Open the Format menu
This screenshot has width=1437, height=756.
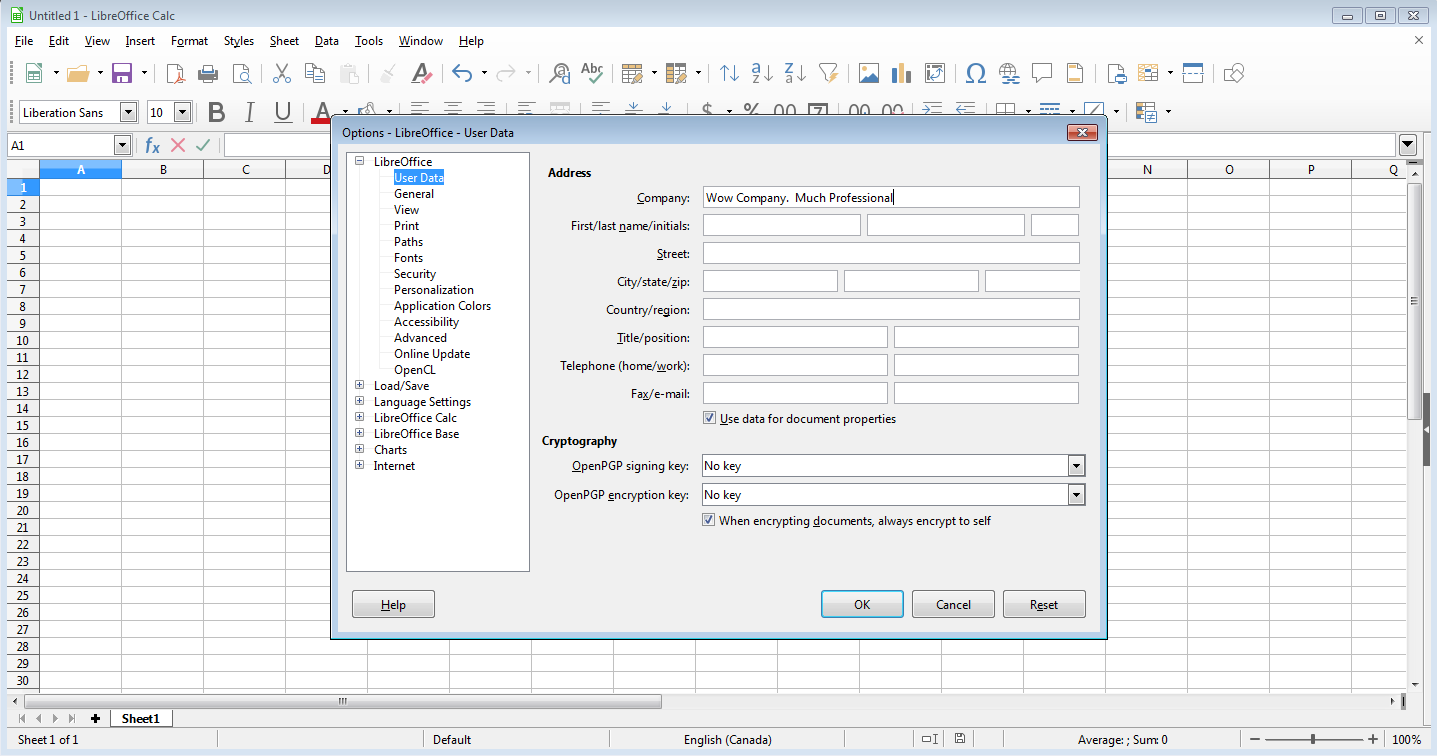click(x=189, y=41)
